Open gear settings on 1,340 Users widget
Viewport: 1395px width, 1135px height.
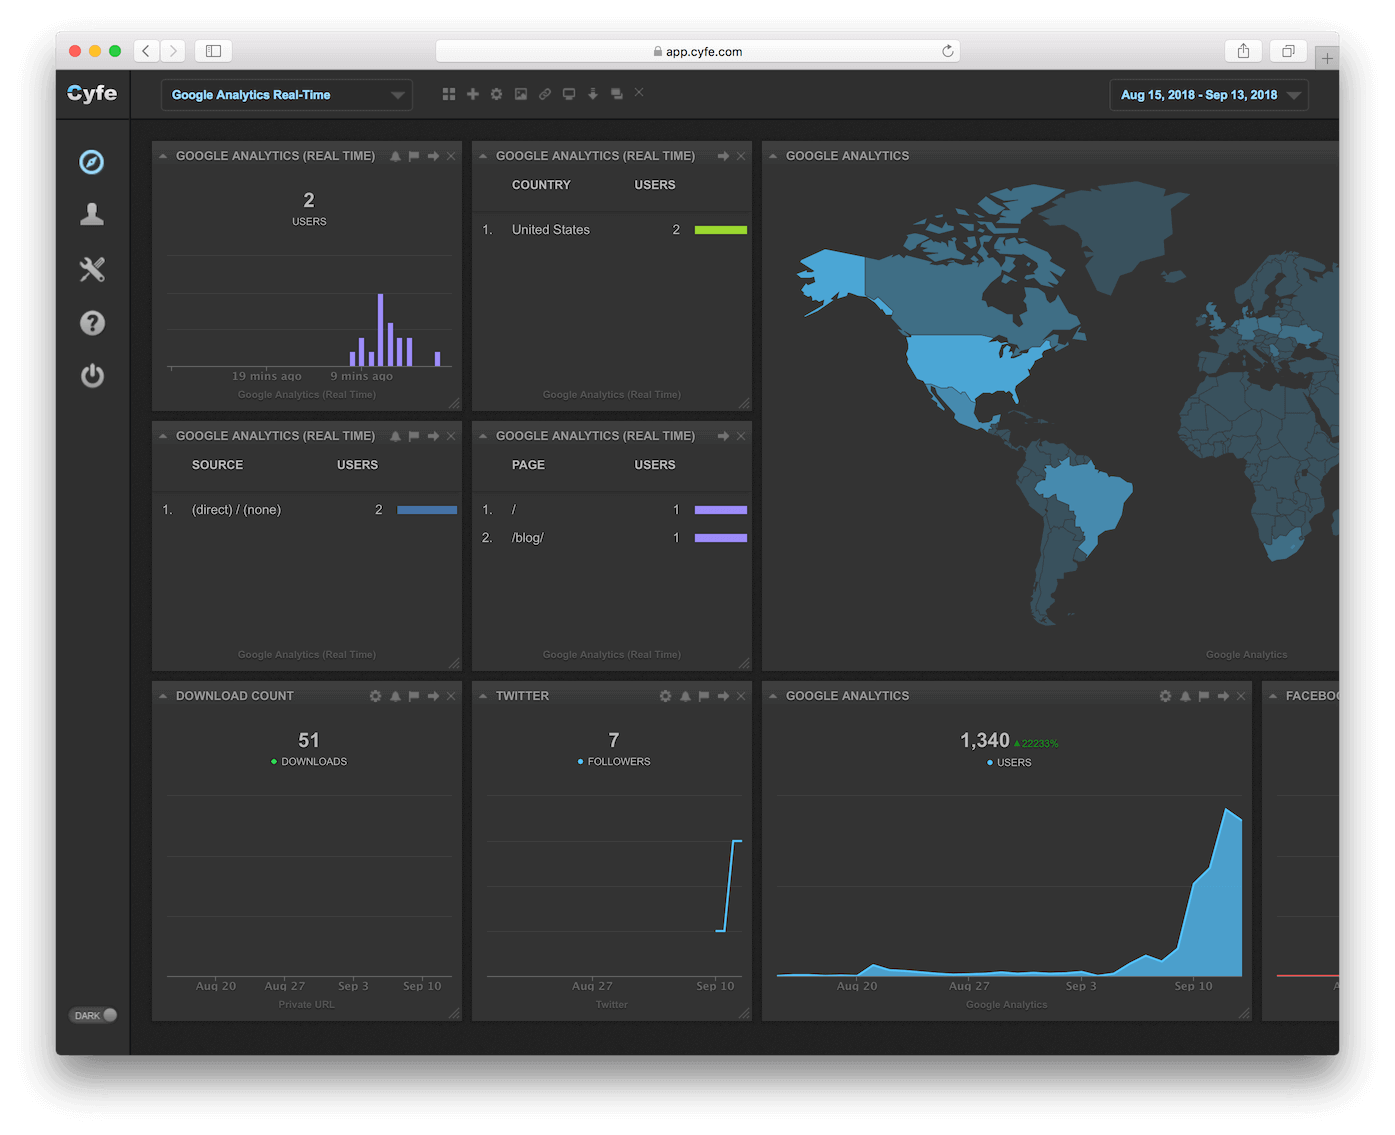click(1166, 696)
